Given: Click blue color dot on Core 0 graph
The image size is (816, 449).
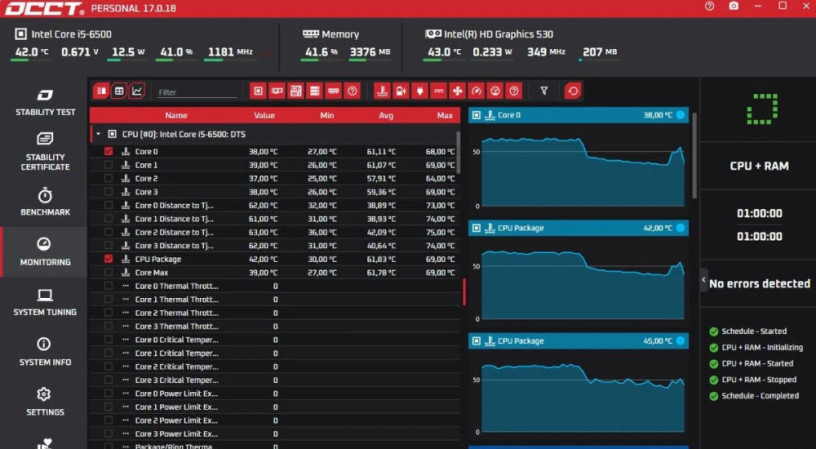Looking at the screenshot, I should click(680, 115).
